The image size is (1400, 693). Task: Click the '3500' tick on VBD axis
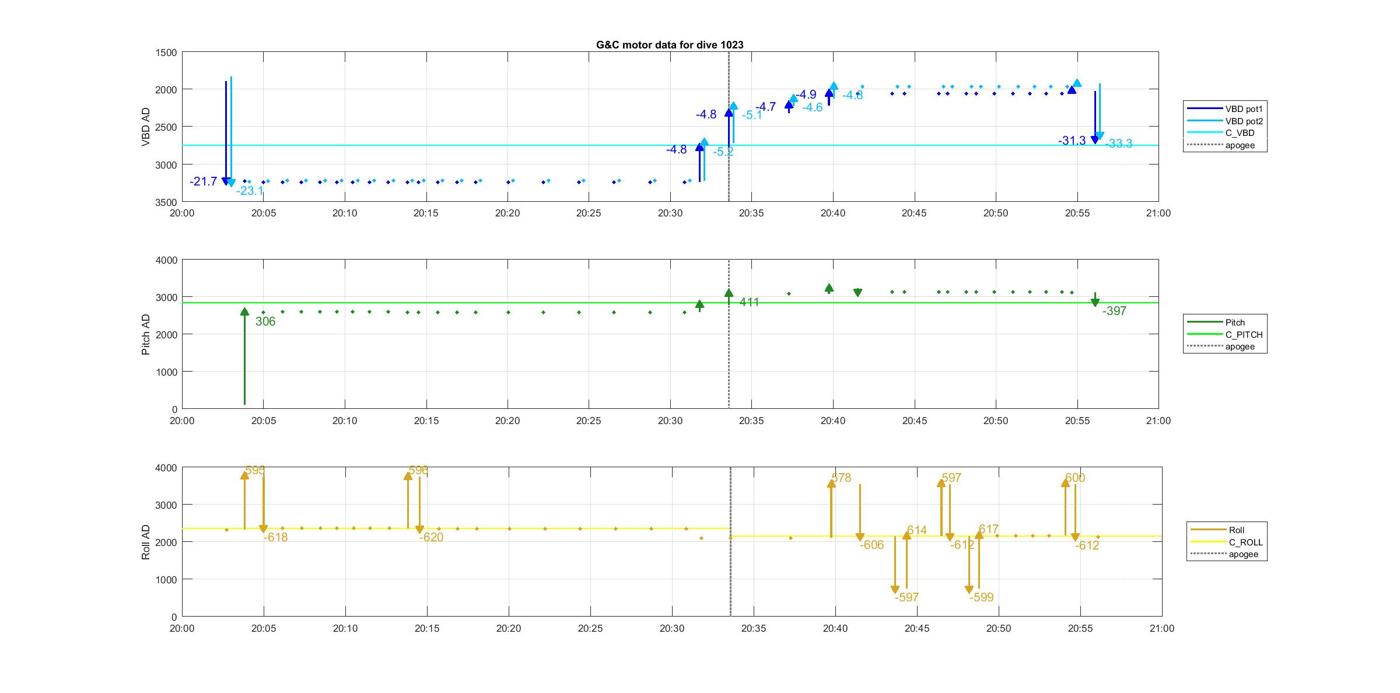(x=166, y=203)
